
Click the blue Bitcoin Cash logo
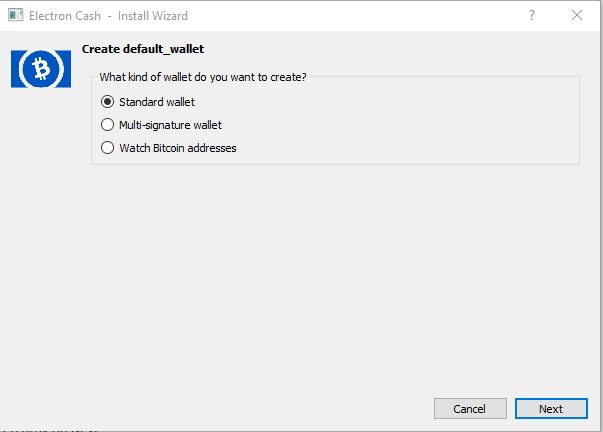tap(41, 69)
